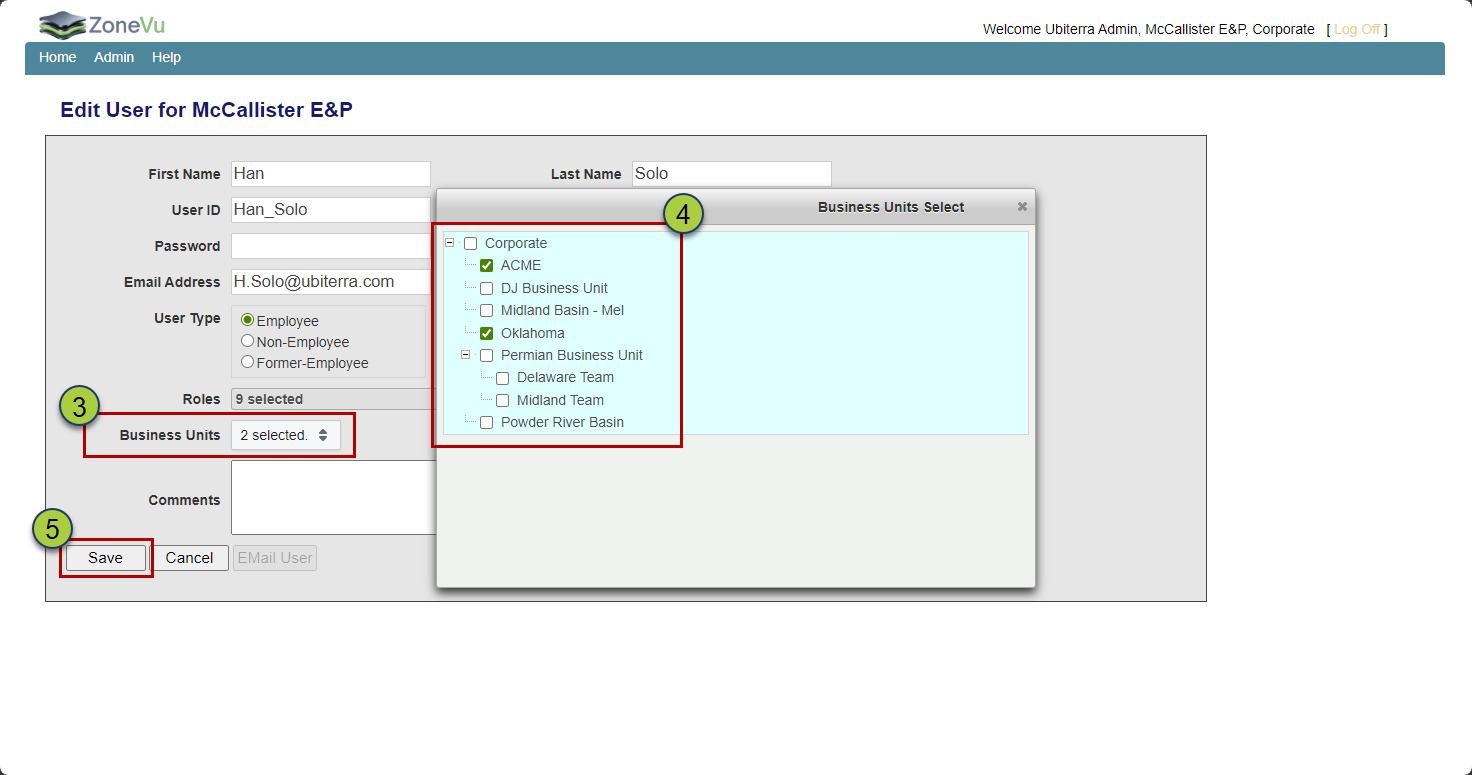Click the Permian Business Unit label
The image size is (1472, 775).
pos(572,356)
